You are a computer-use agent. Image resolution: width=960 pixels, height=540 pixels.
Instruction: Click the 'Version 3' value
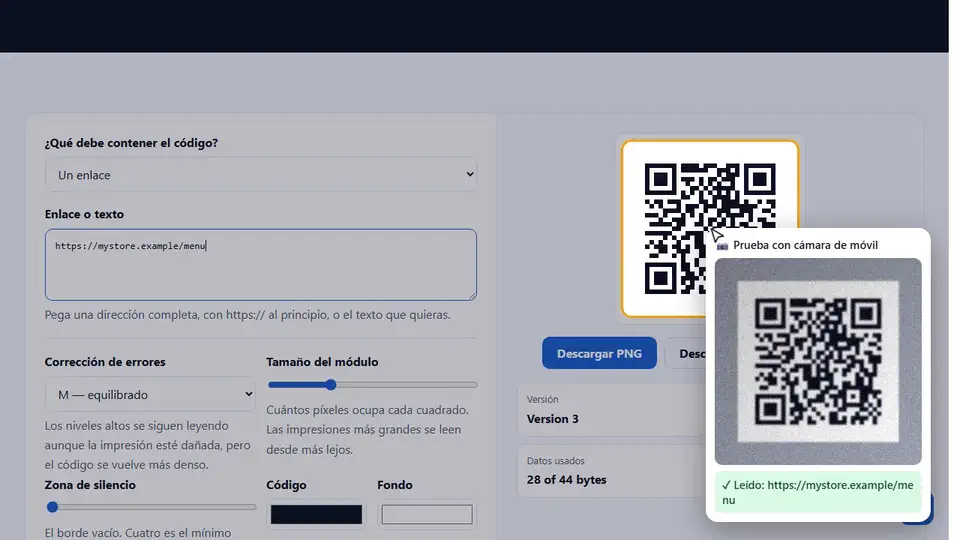click(x=552, y=419)
